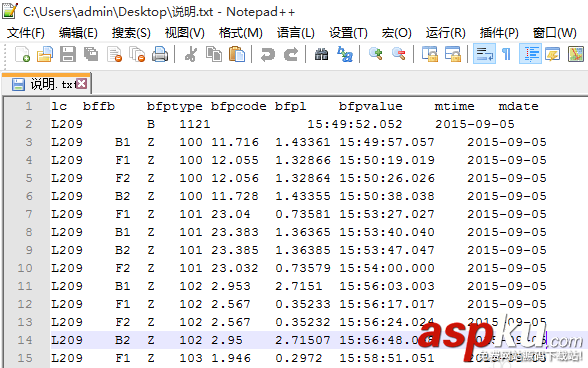This screenshot has height=368, width=588.
Task: Click the New file toolbar icon
Action: pos(22,54)
